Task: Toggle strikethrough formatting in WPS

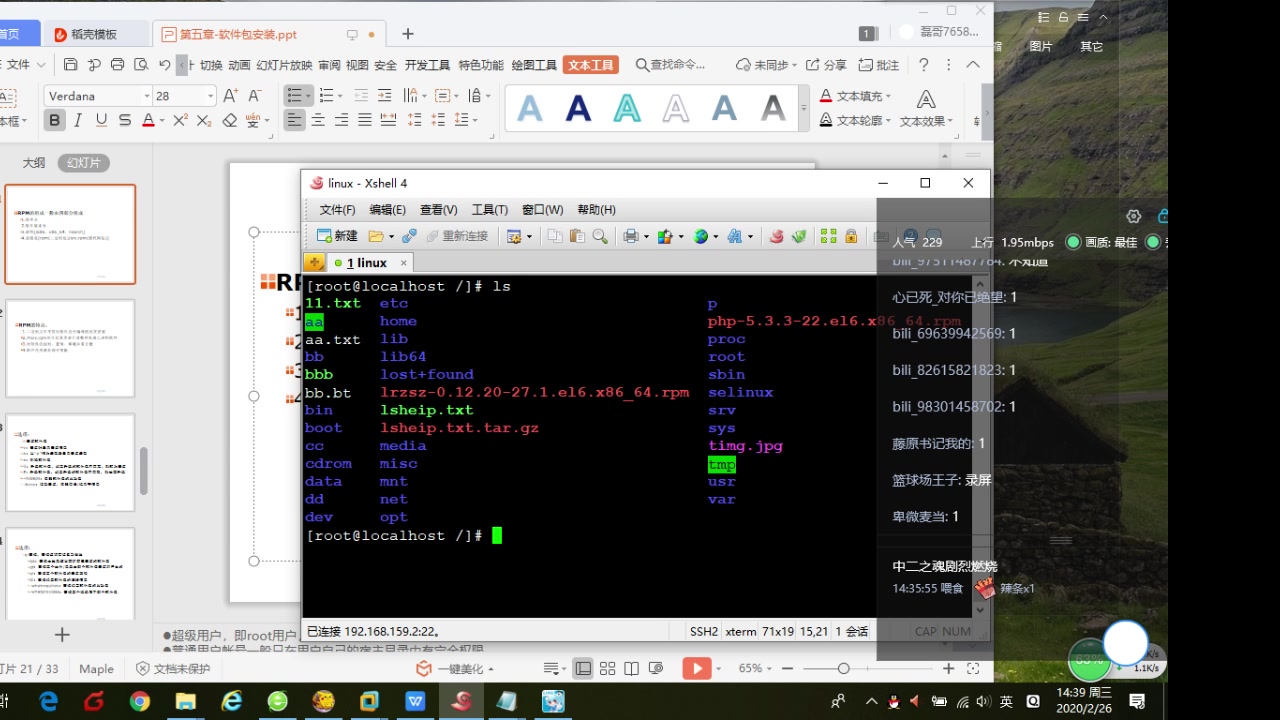Action: point(125,120)
